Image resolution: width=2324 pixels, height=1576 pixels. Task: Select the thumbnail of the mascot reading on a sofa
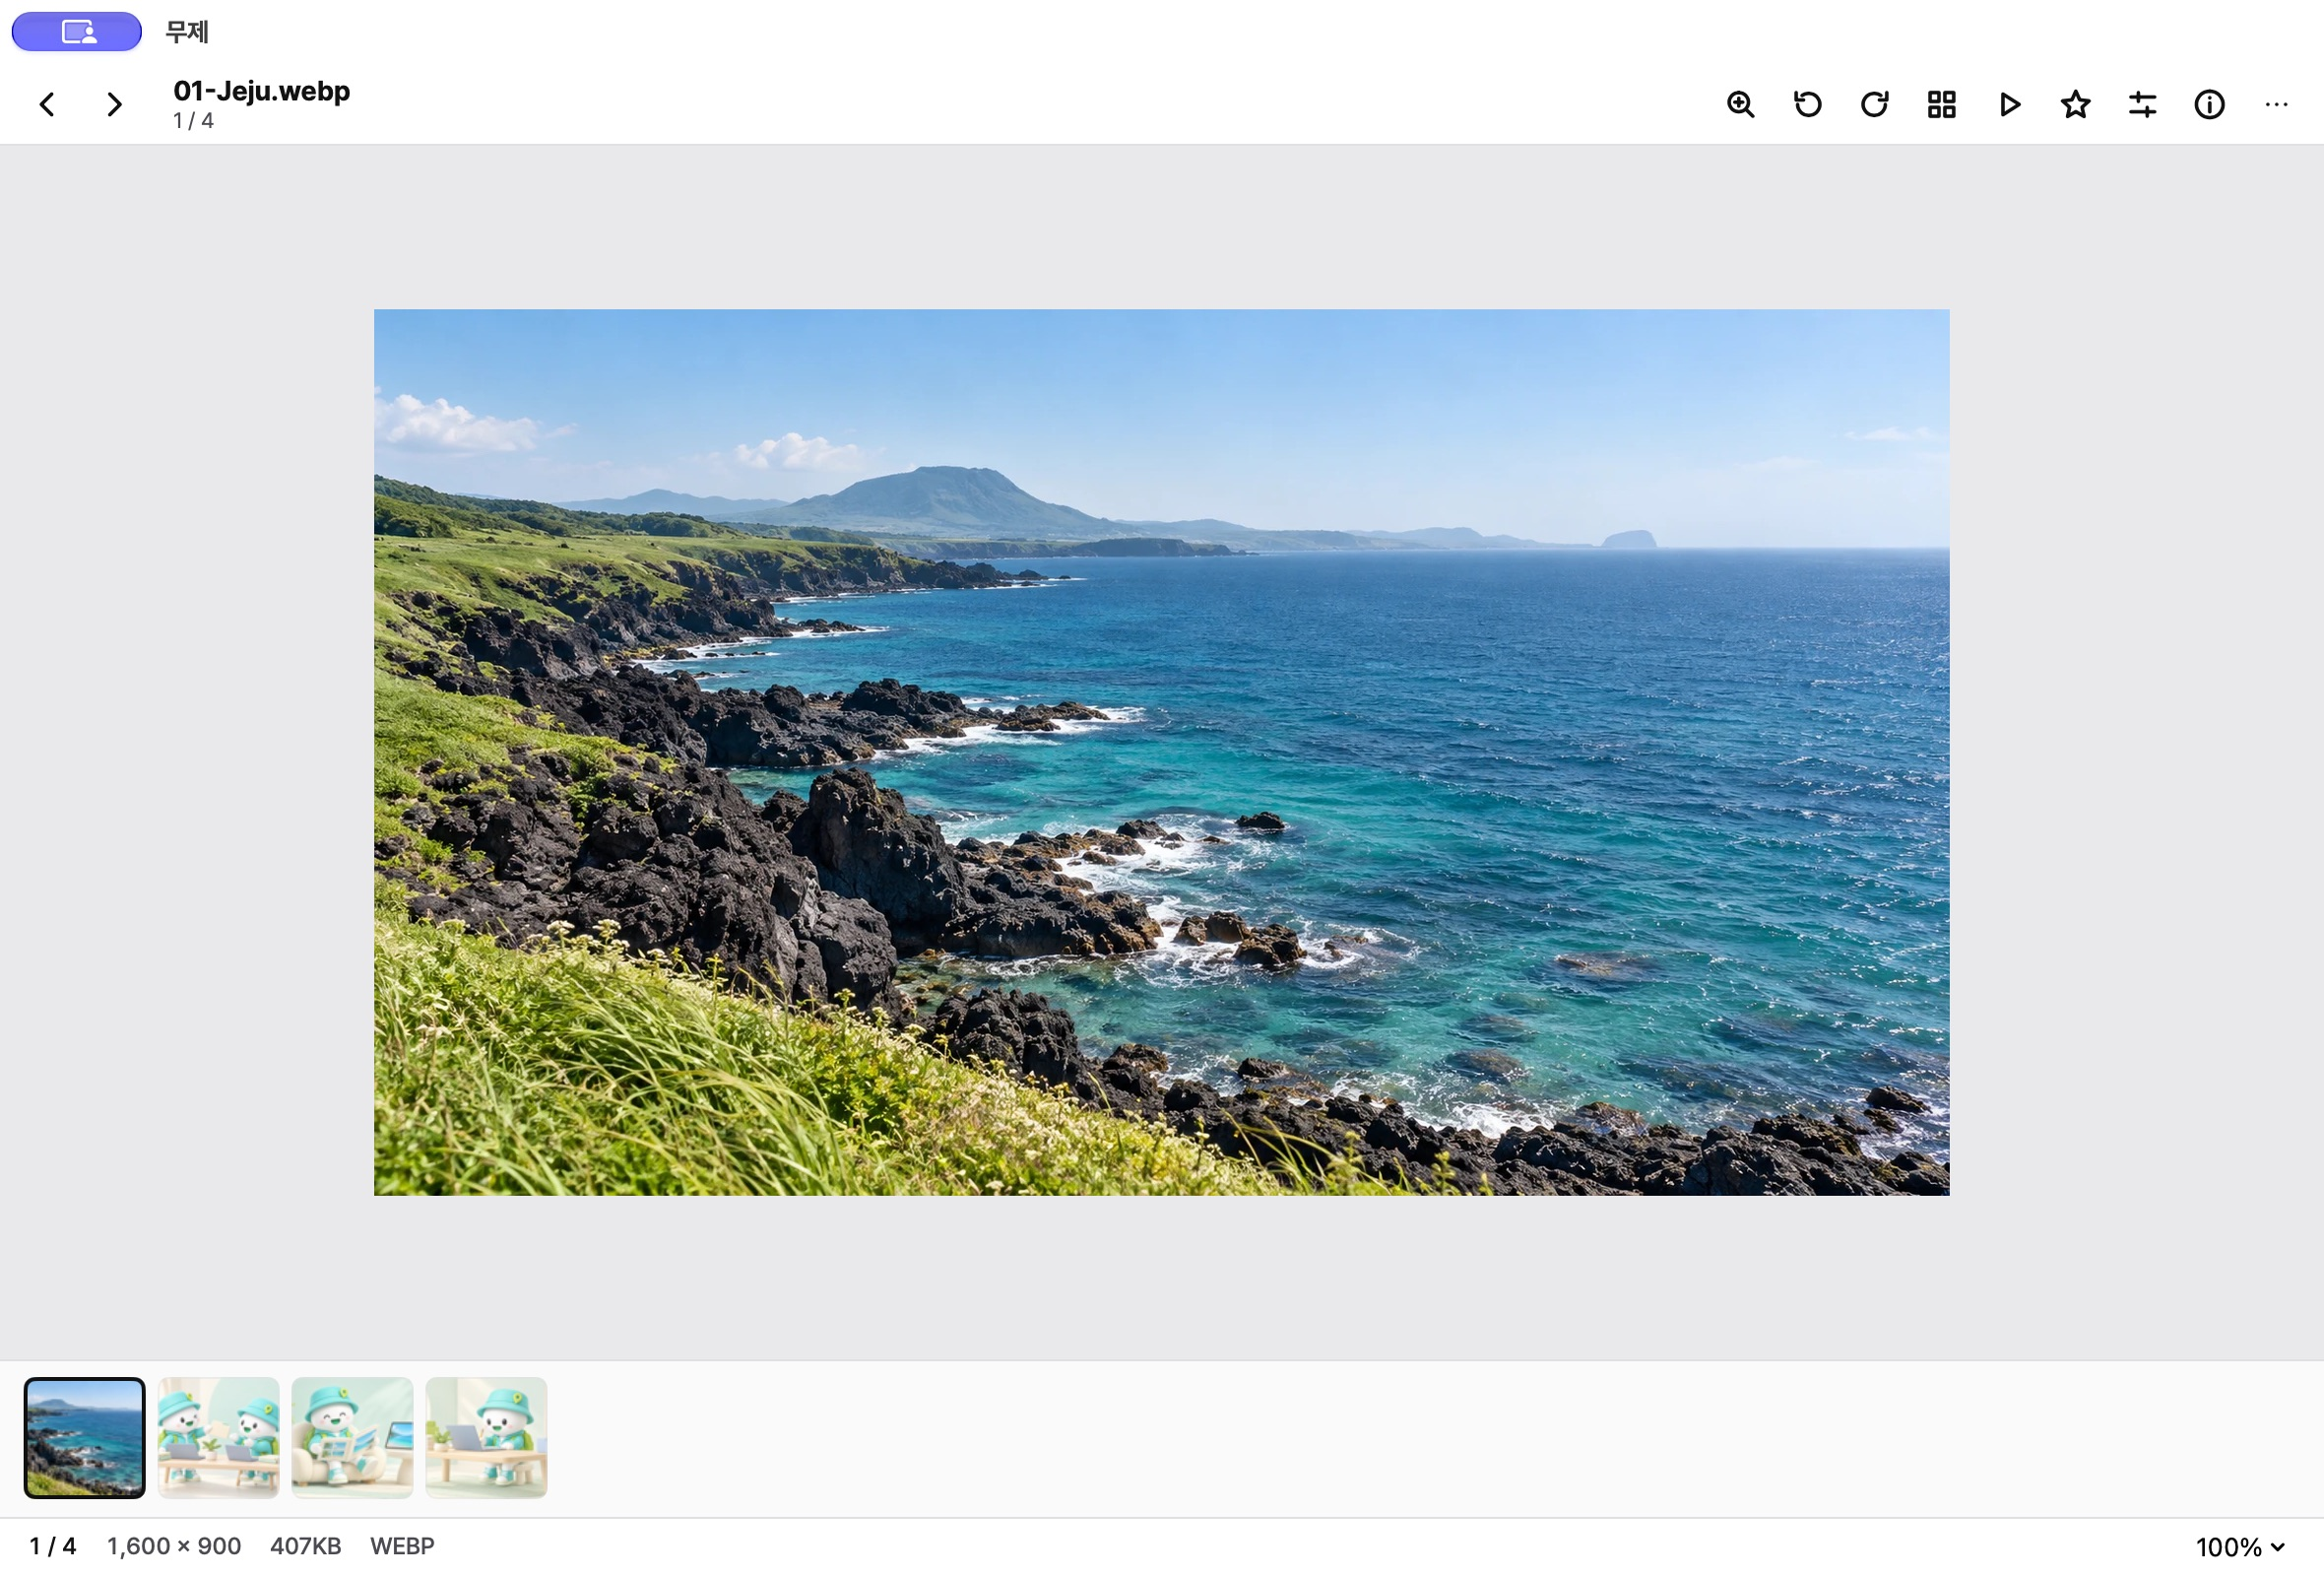(x=352, y=1437)
